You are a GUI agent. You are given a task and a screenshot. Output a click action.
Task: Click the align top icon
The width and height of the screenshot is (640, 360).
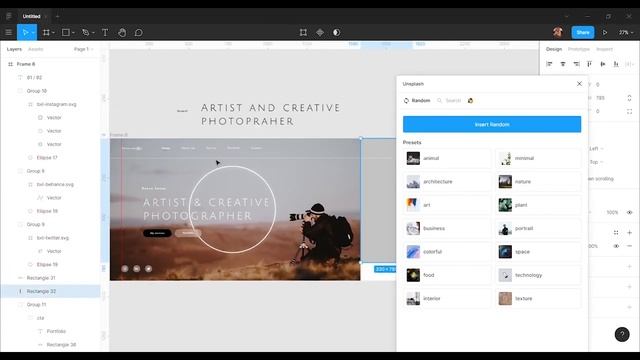click(x=589, y=64)
